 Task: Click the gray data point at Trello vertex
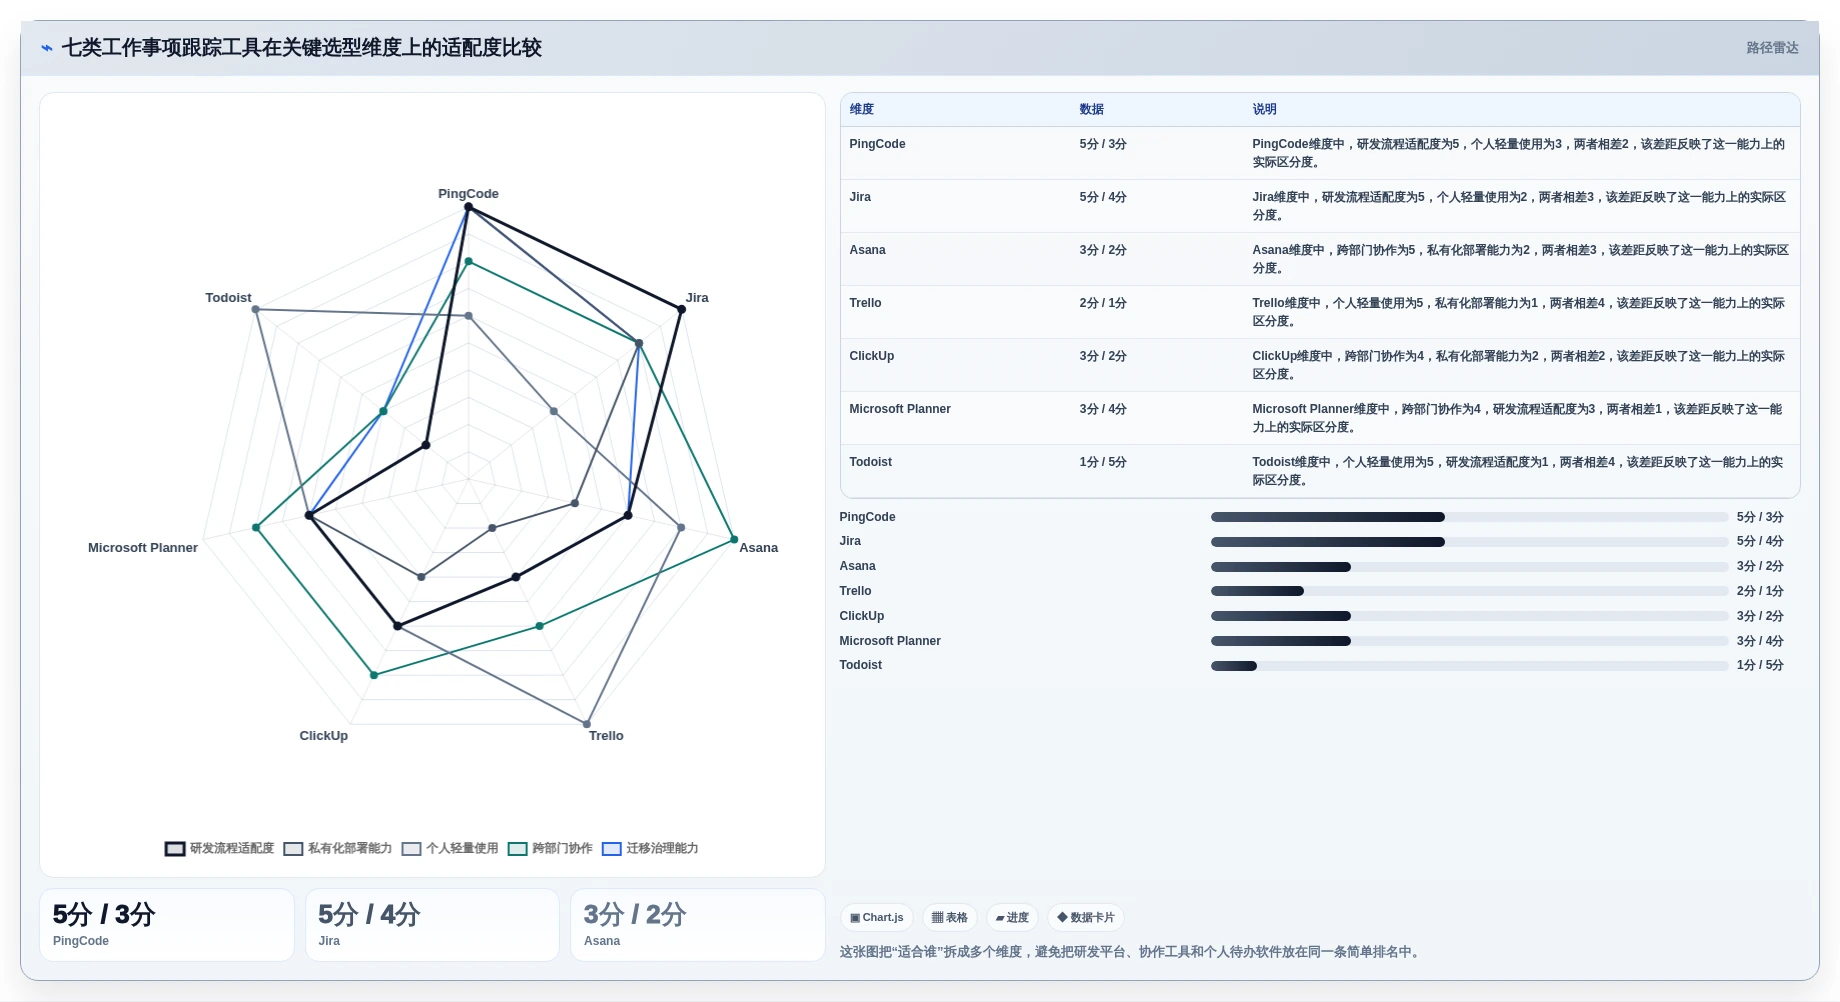tap(587, 724)
